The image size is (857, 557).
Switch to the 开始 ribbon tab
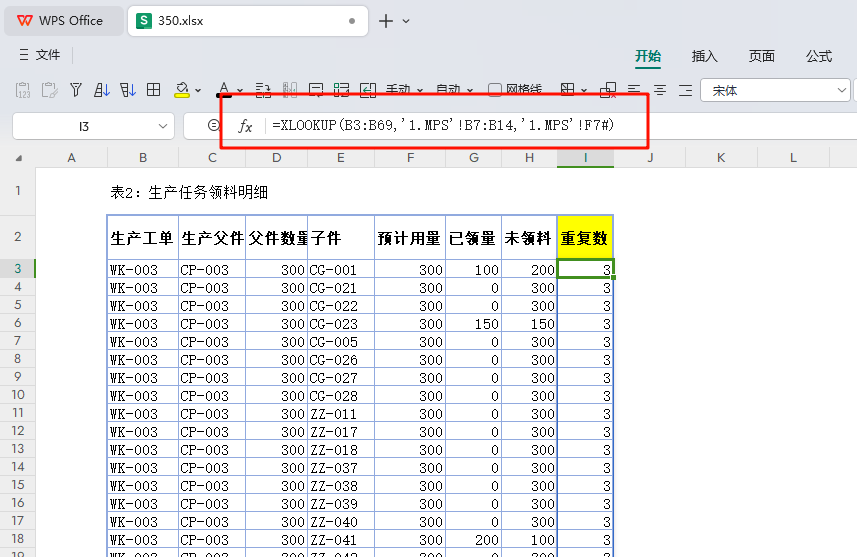coord(648,56)
